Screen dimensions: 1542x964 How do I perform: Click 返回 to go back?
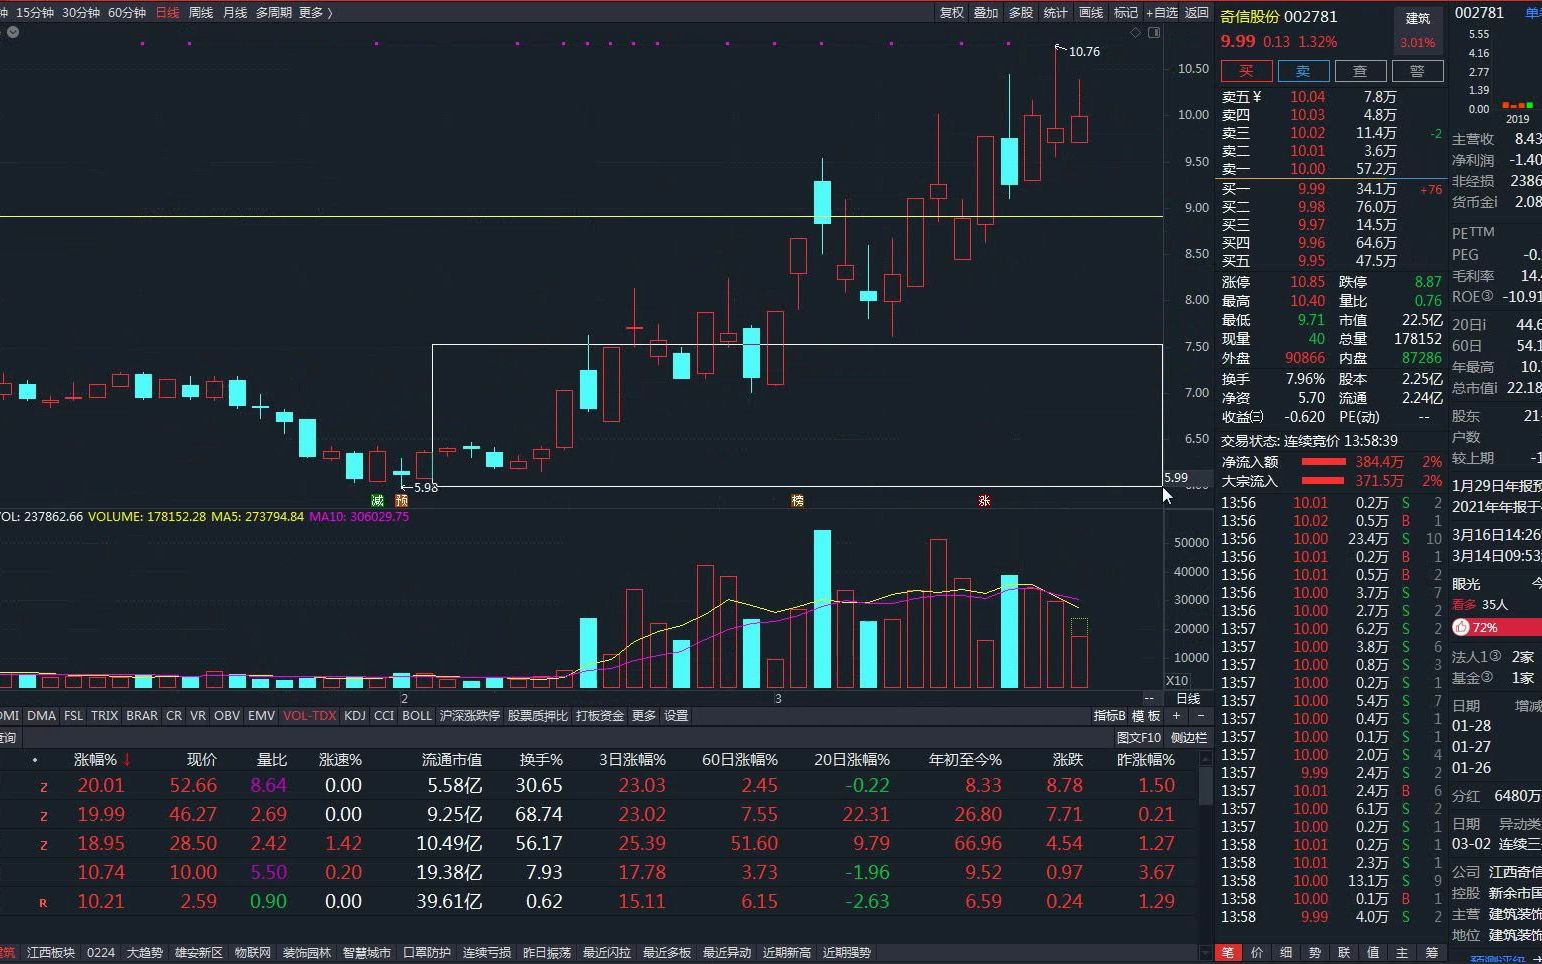(x=1197, y=12)
